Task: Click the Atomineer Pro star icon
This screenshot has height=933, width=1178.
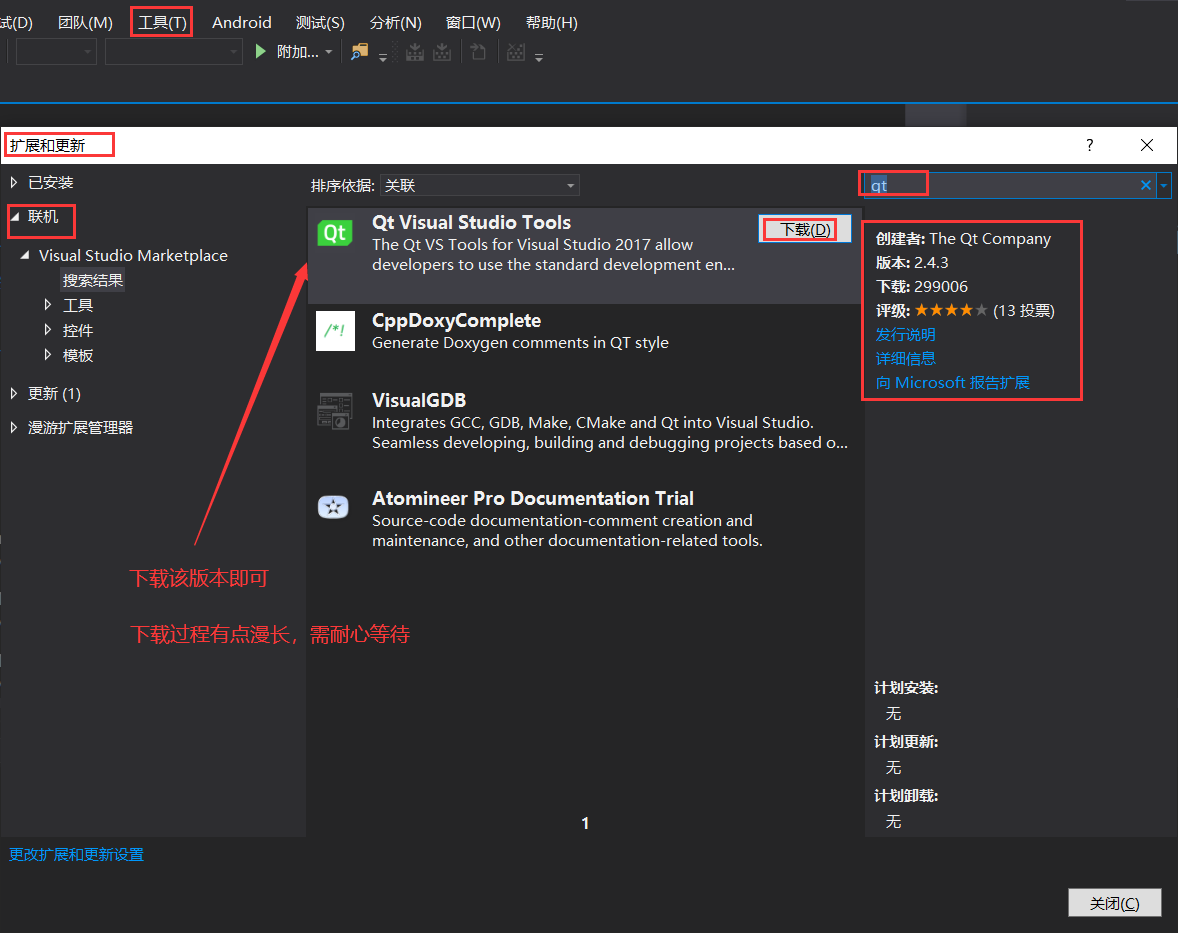Action: 333,507
